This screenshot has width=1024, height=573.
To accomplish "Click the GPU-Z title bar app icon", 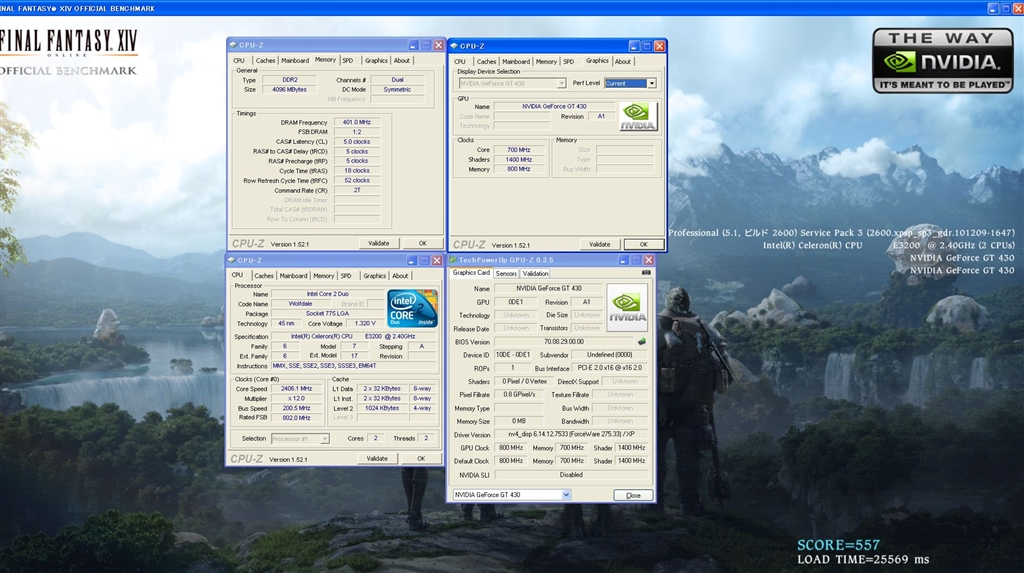I will pos(453,260).
